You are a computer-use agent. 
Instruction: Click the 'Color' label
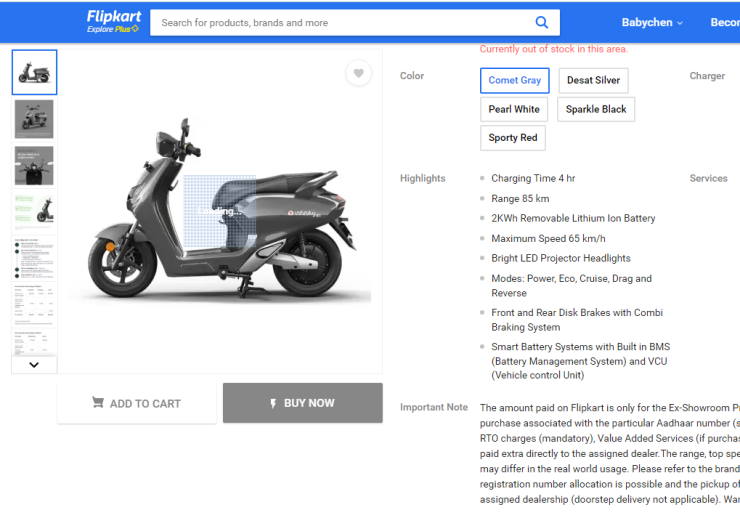412,76
